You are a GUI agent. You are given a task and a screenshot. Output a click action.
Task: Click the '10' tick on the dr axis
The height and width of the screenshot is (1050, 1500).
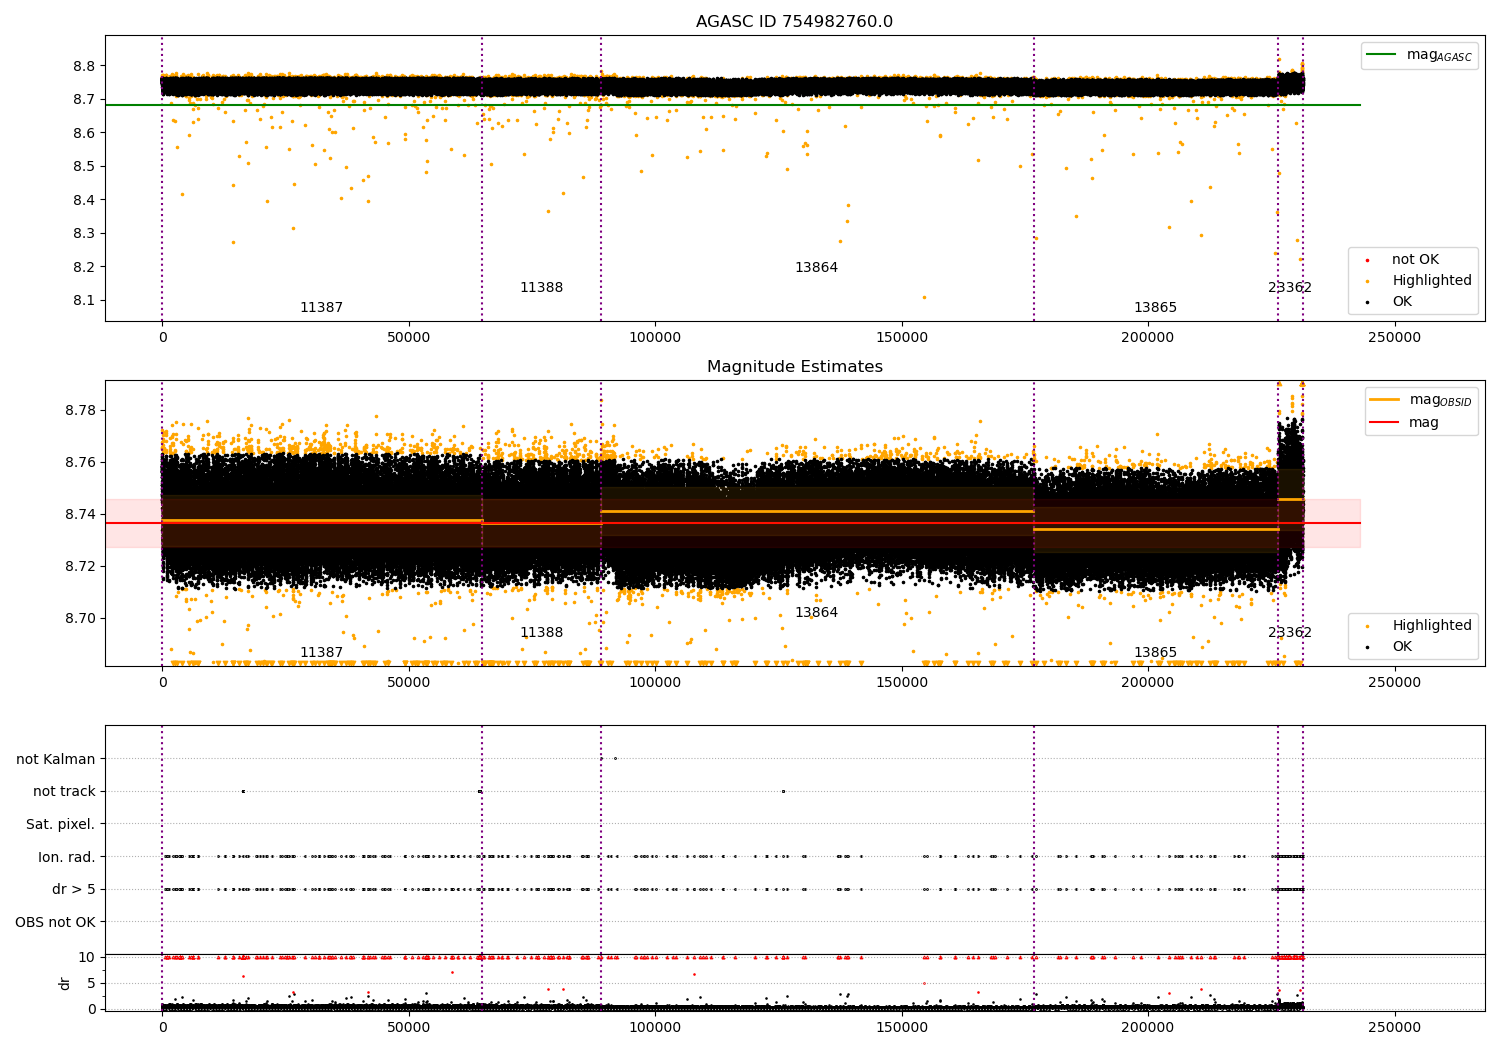click(87, 957)
